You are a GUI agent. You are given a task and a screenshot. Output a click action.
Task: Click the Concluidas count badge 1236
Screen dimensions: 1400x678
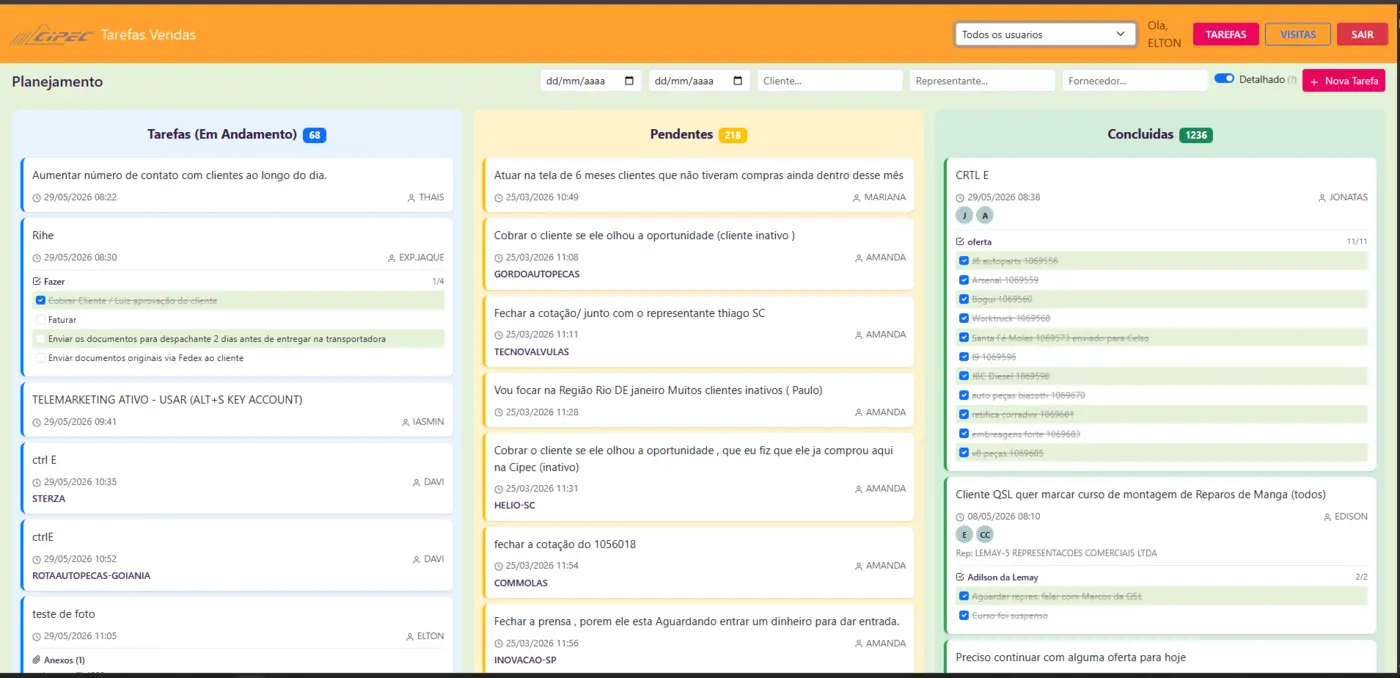pyautogui.click(x=1196, y=135)
